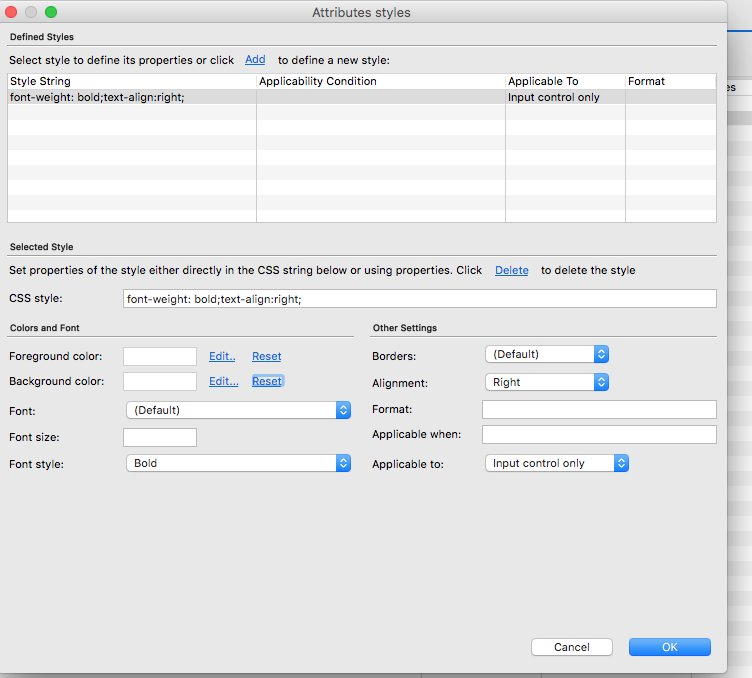752x678 pixels.
Task: Open the Background color swatch
Action: pyautogui.click(x=160, y=381)
